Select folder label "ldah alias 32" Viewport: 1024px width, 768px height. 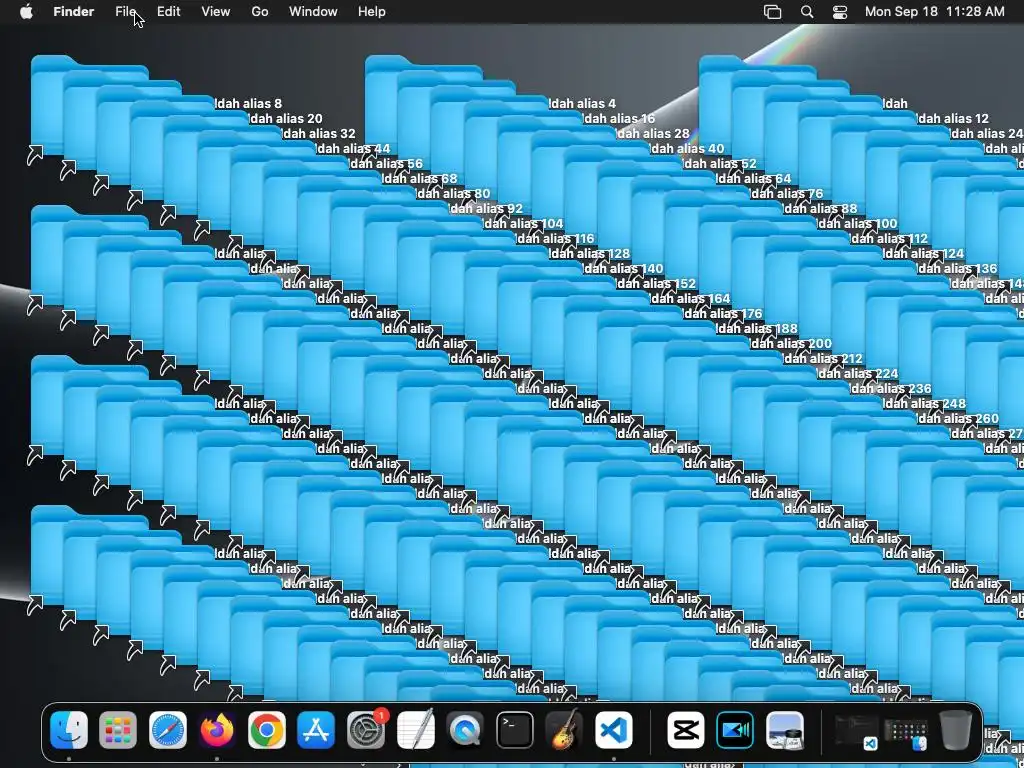(x=319, y=133)
